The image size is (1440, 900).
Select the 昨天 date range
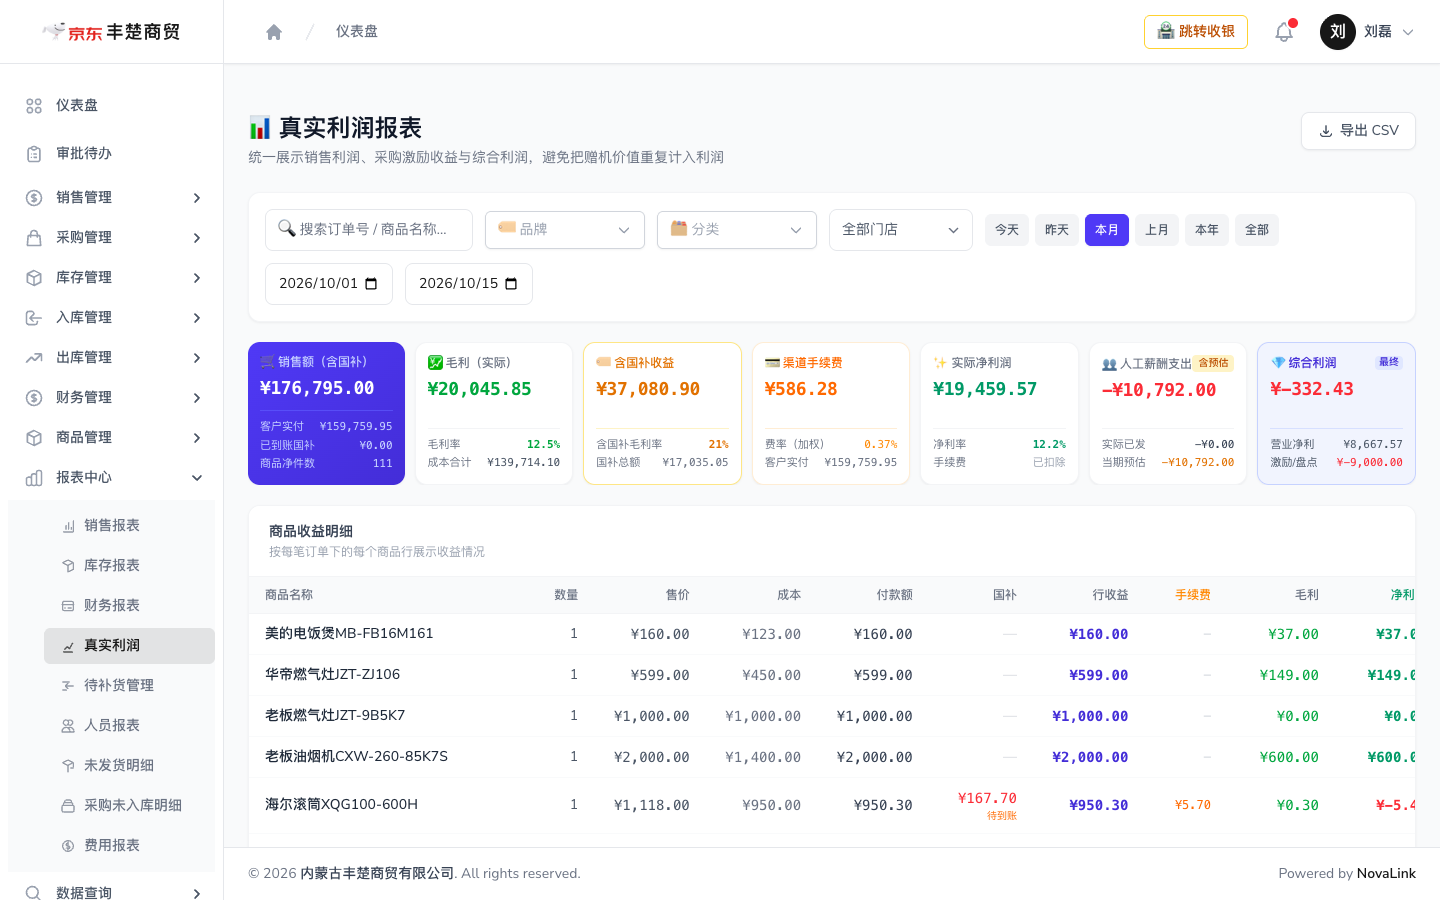[1057, 230]
